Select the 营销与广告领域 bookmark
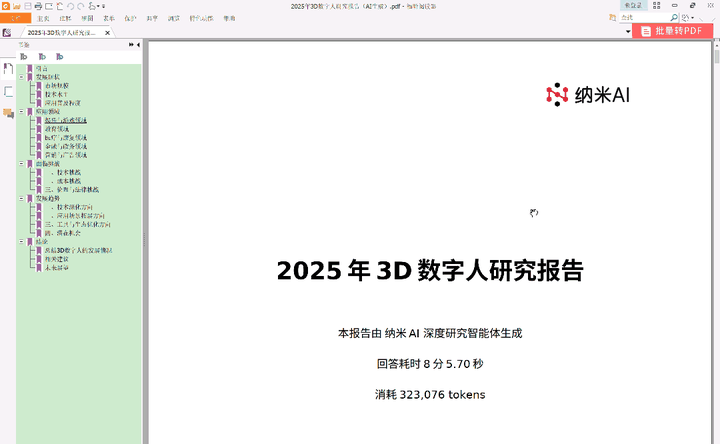Screen dimensions: 720x444 pyautogui.click(x=66, y=155)
